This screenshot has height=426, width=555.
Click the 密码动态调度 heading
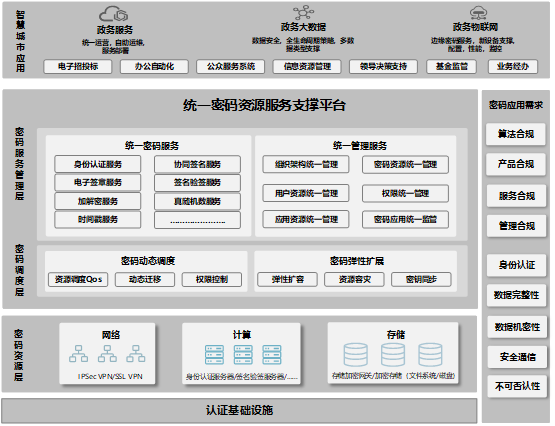tap(148, 261)
